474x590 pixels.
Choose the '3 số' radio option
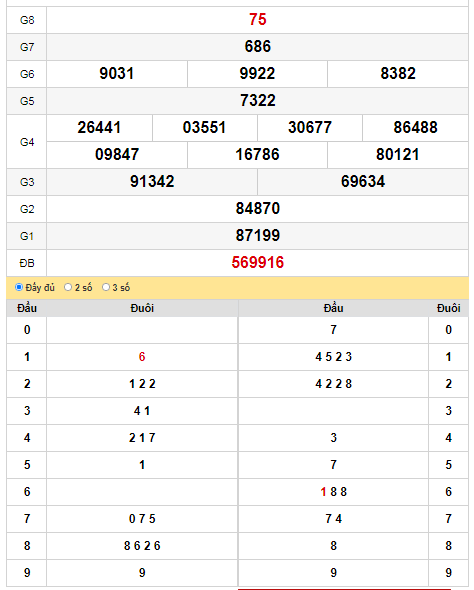(x=106, y=287)
